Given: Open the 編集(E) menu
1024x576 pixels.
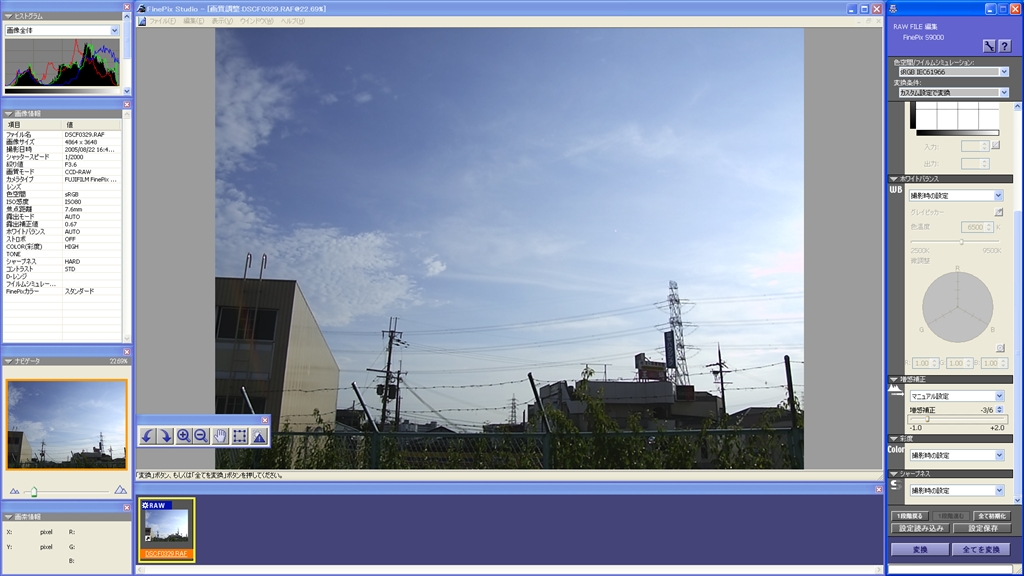Looking at the screenshot, I should coord(193,21).
